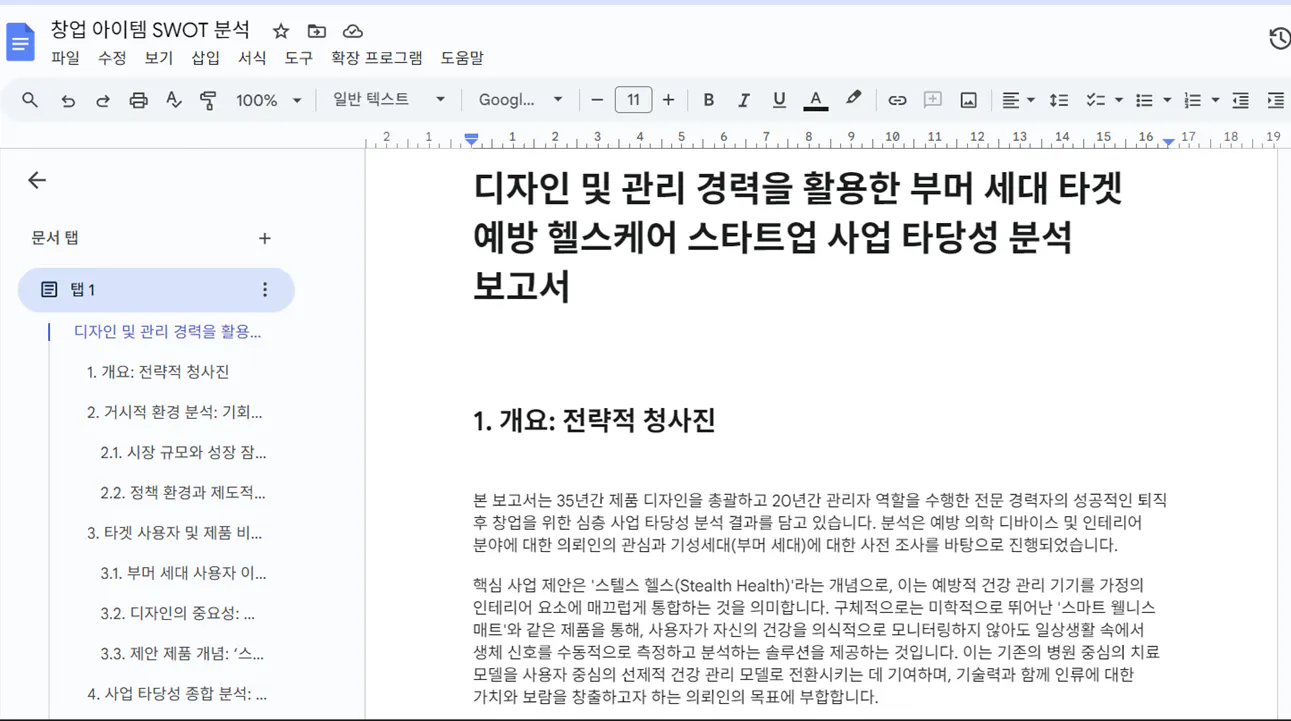Select 탭 1 in the sidebar
1291x721 pixels.
coord(156,289)
